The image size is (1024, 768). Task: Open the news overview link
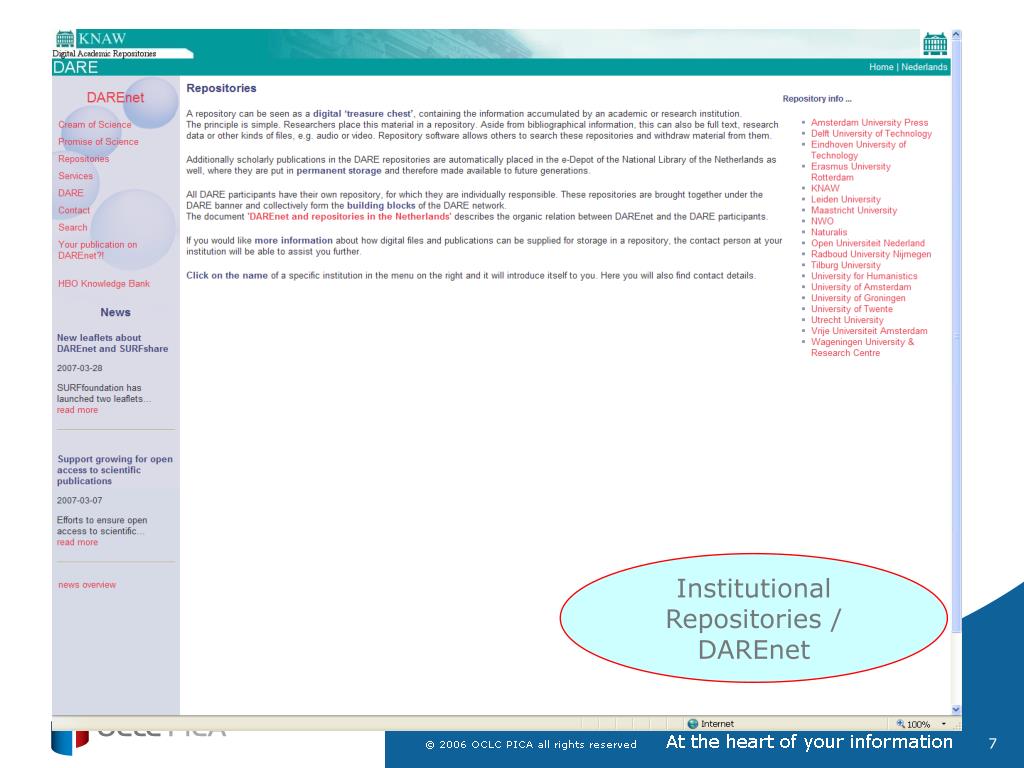[x=87, y=584]
